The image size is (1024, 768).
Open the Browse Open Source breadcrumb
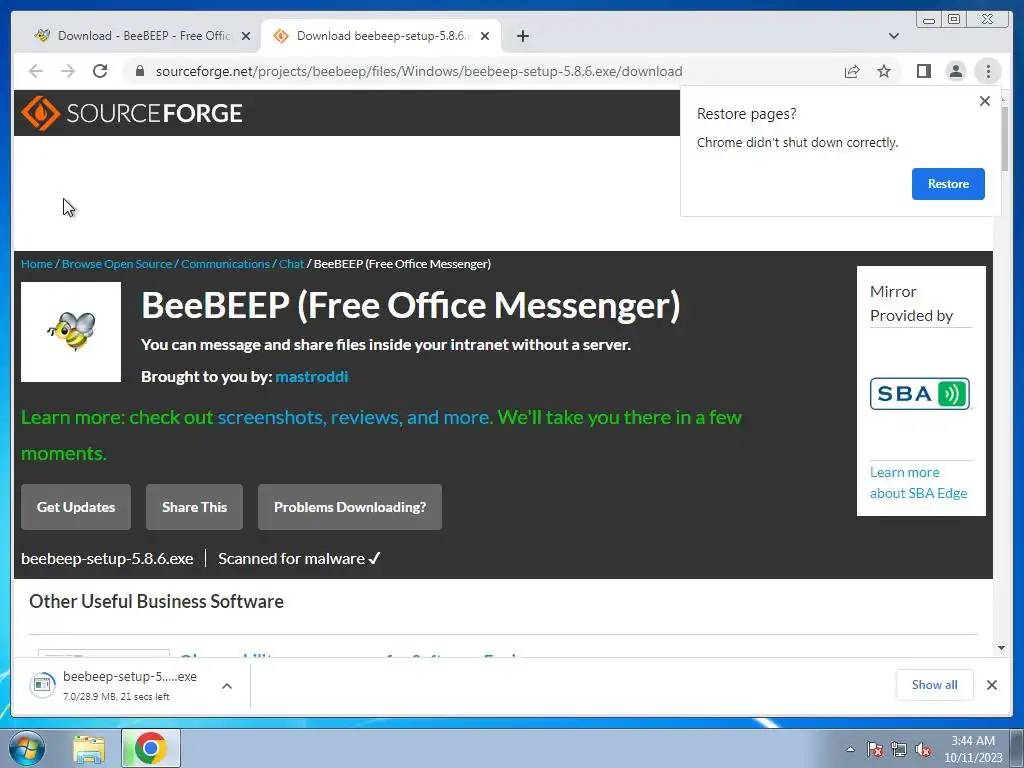pyautogui.click(x=116, y=264)
